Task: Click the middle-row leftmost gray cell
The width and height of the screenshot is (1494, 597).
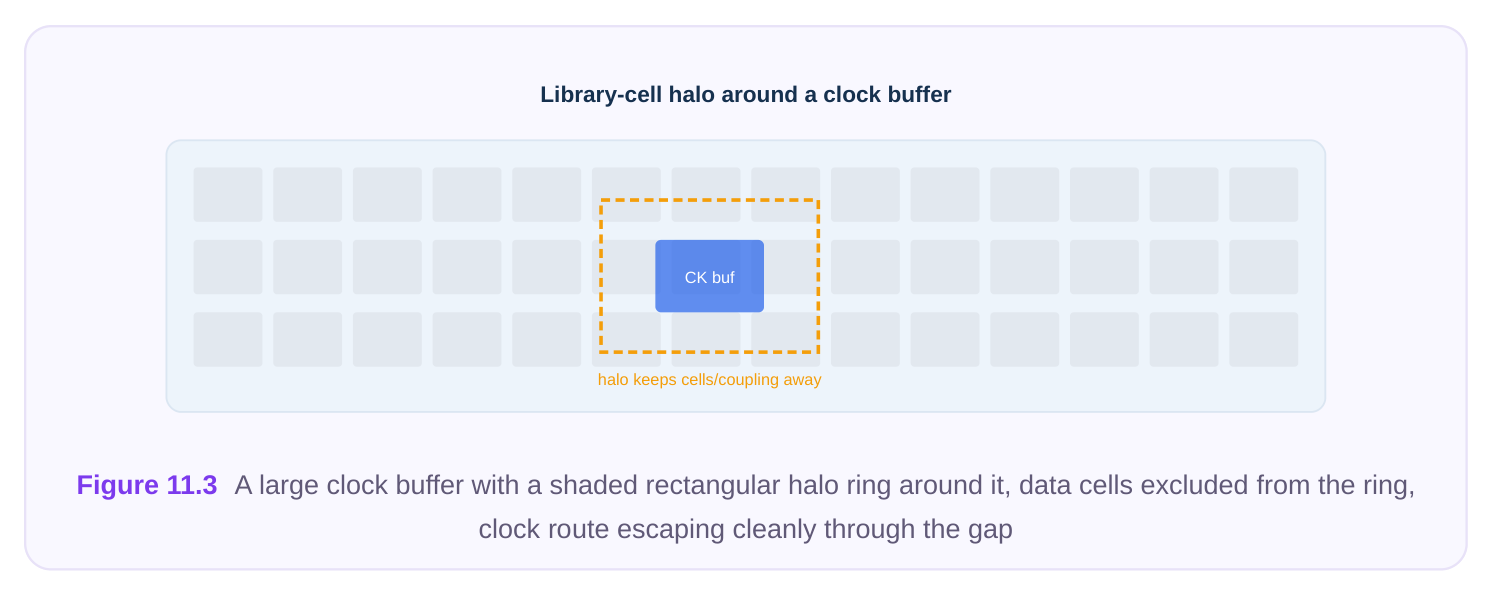Action: click(228, 267)
